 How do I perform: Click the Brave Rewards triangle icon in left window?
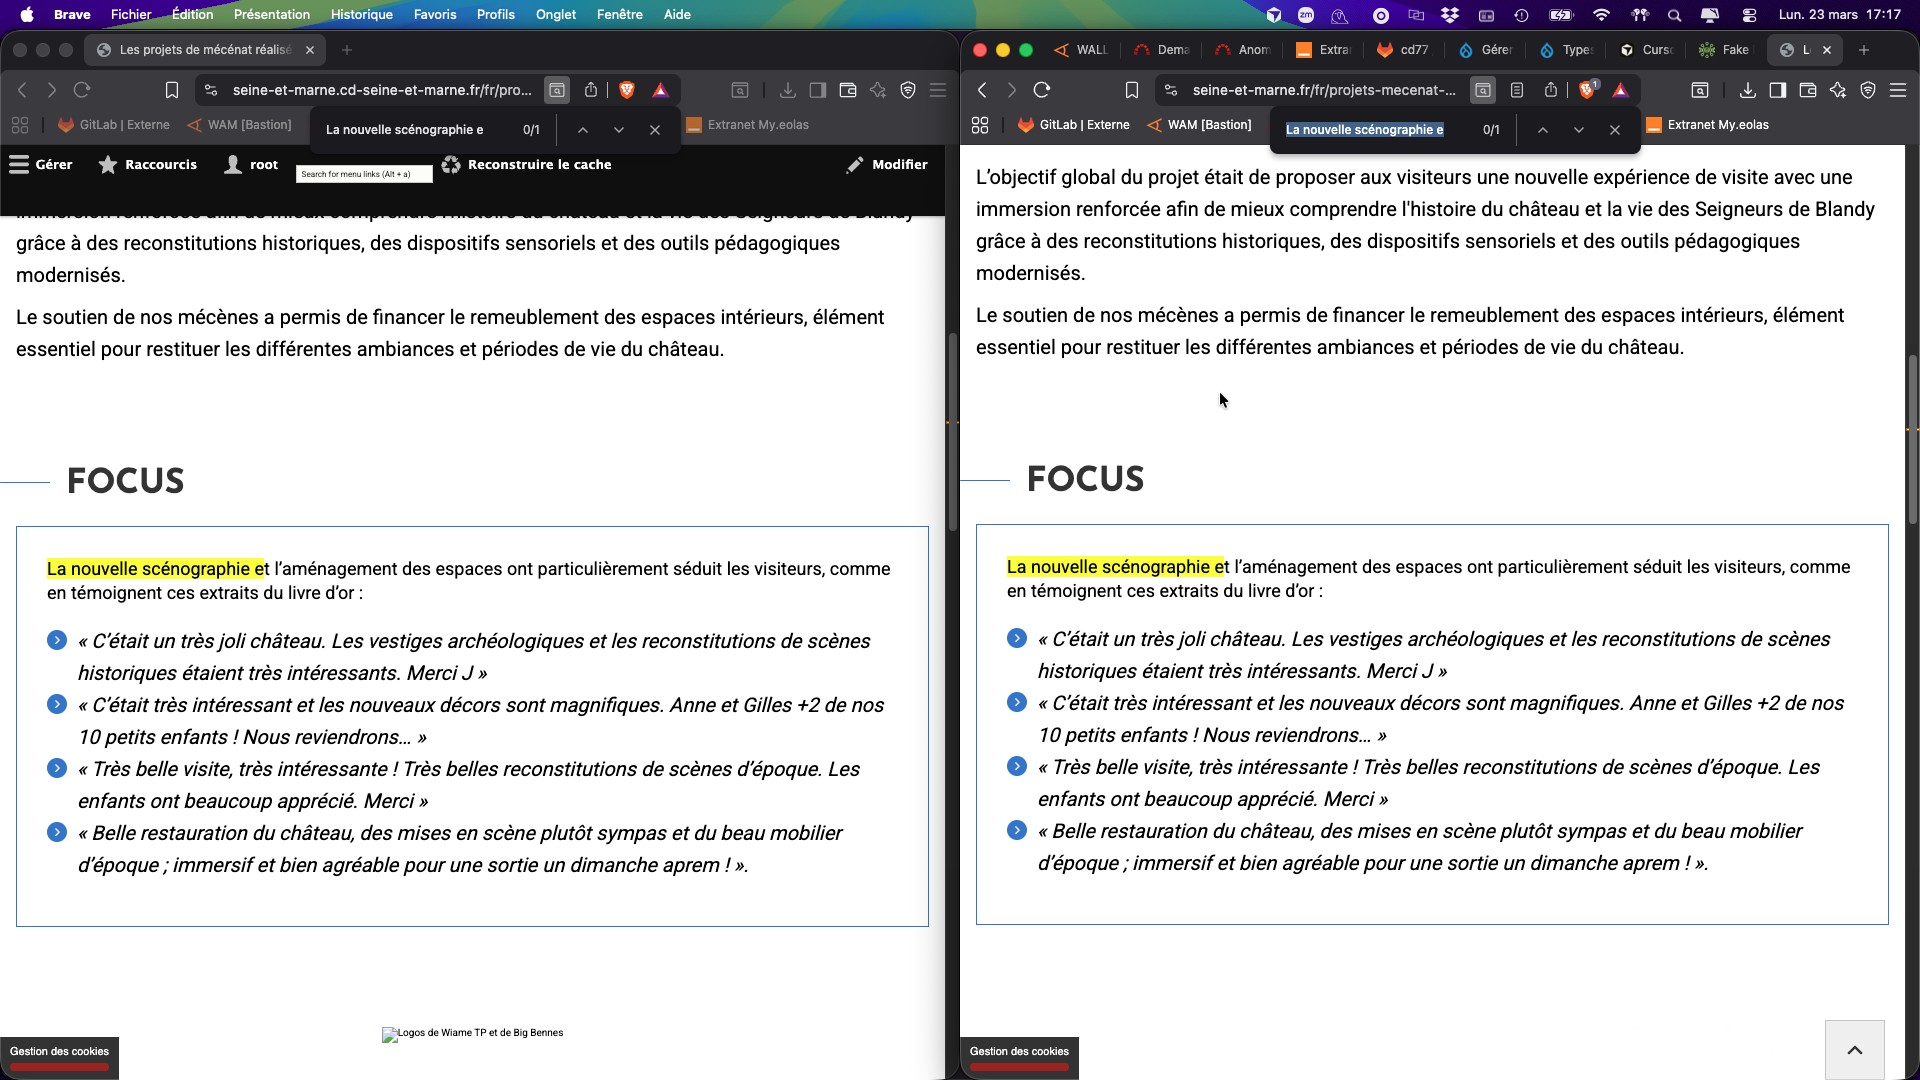pos(660,90)
